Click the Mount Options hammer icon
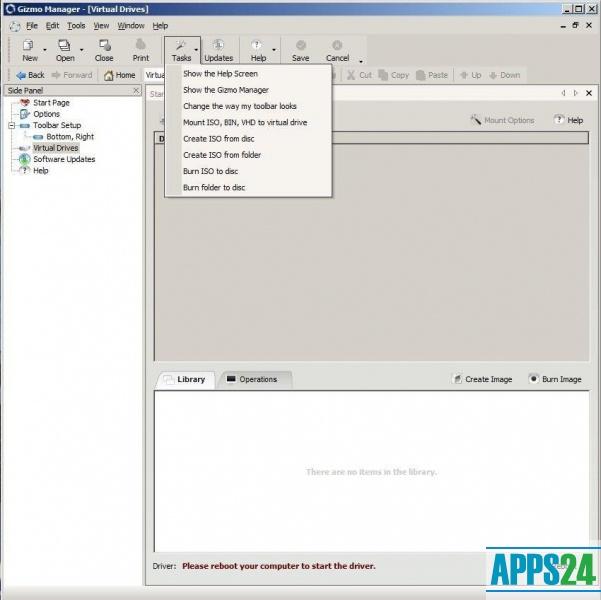The image size is (601, 600). click(475, 120)
